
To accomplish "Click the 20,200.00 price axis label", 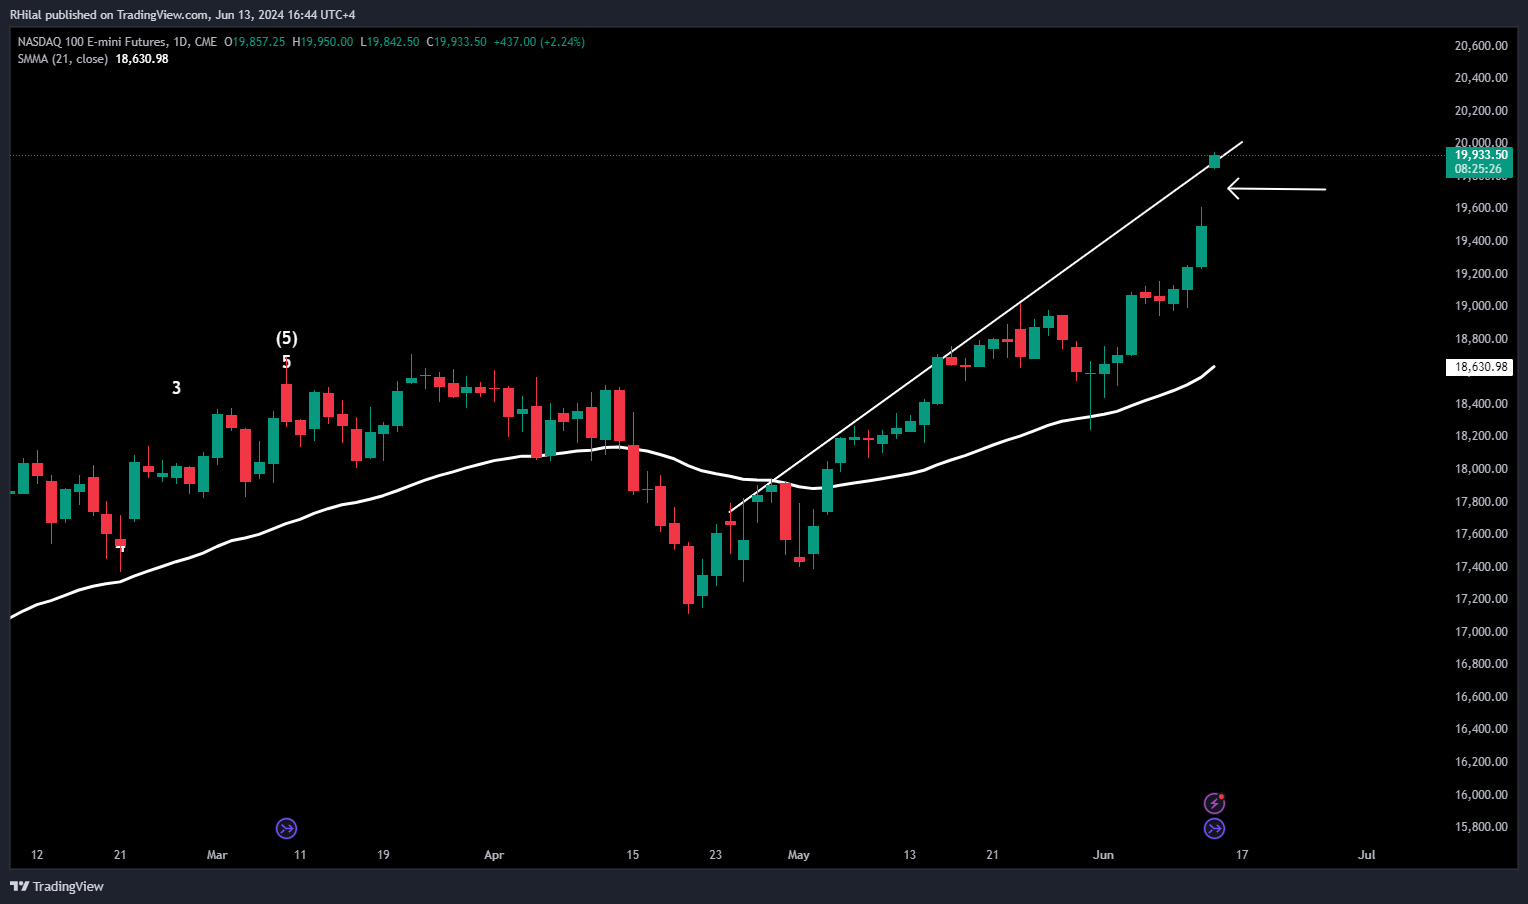I will pos(1481,111).
